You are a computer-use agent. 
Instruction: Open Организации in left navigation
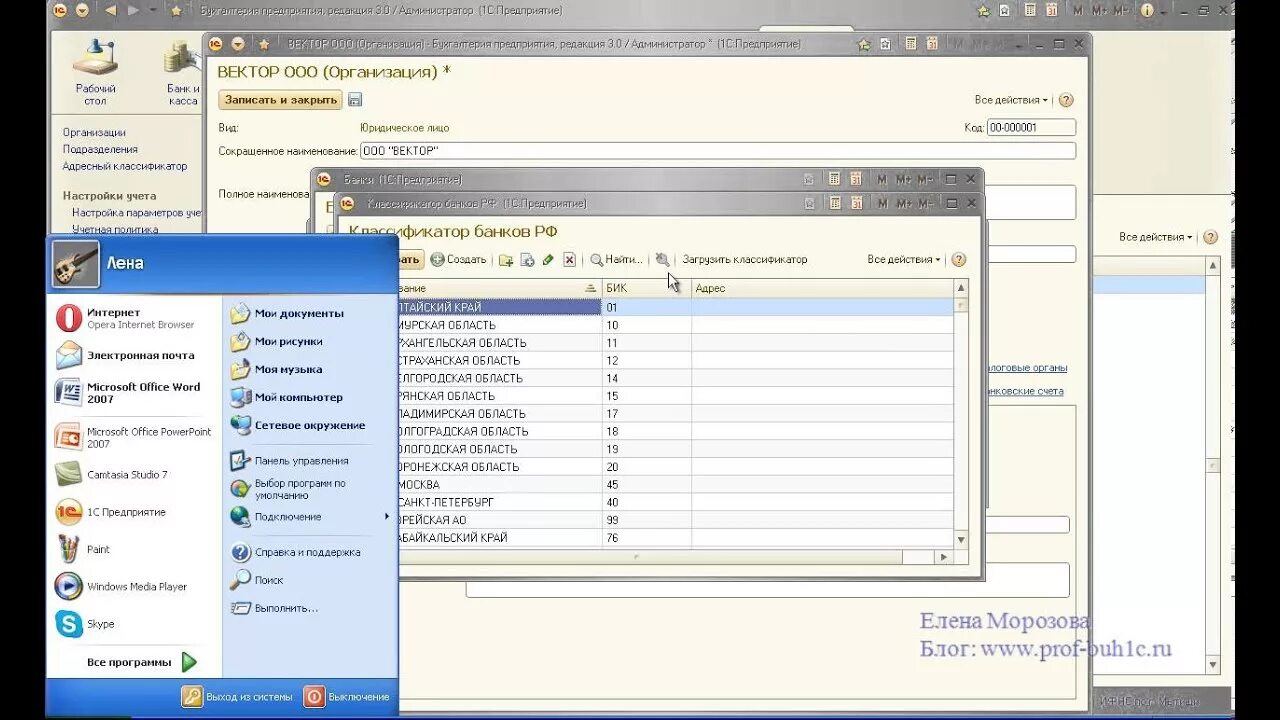(x=94, y=132)
